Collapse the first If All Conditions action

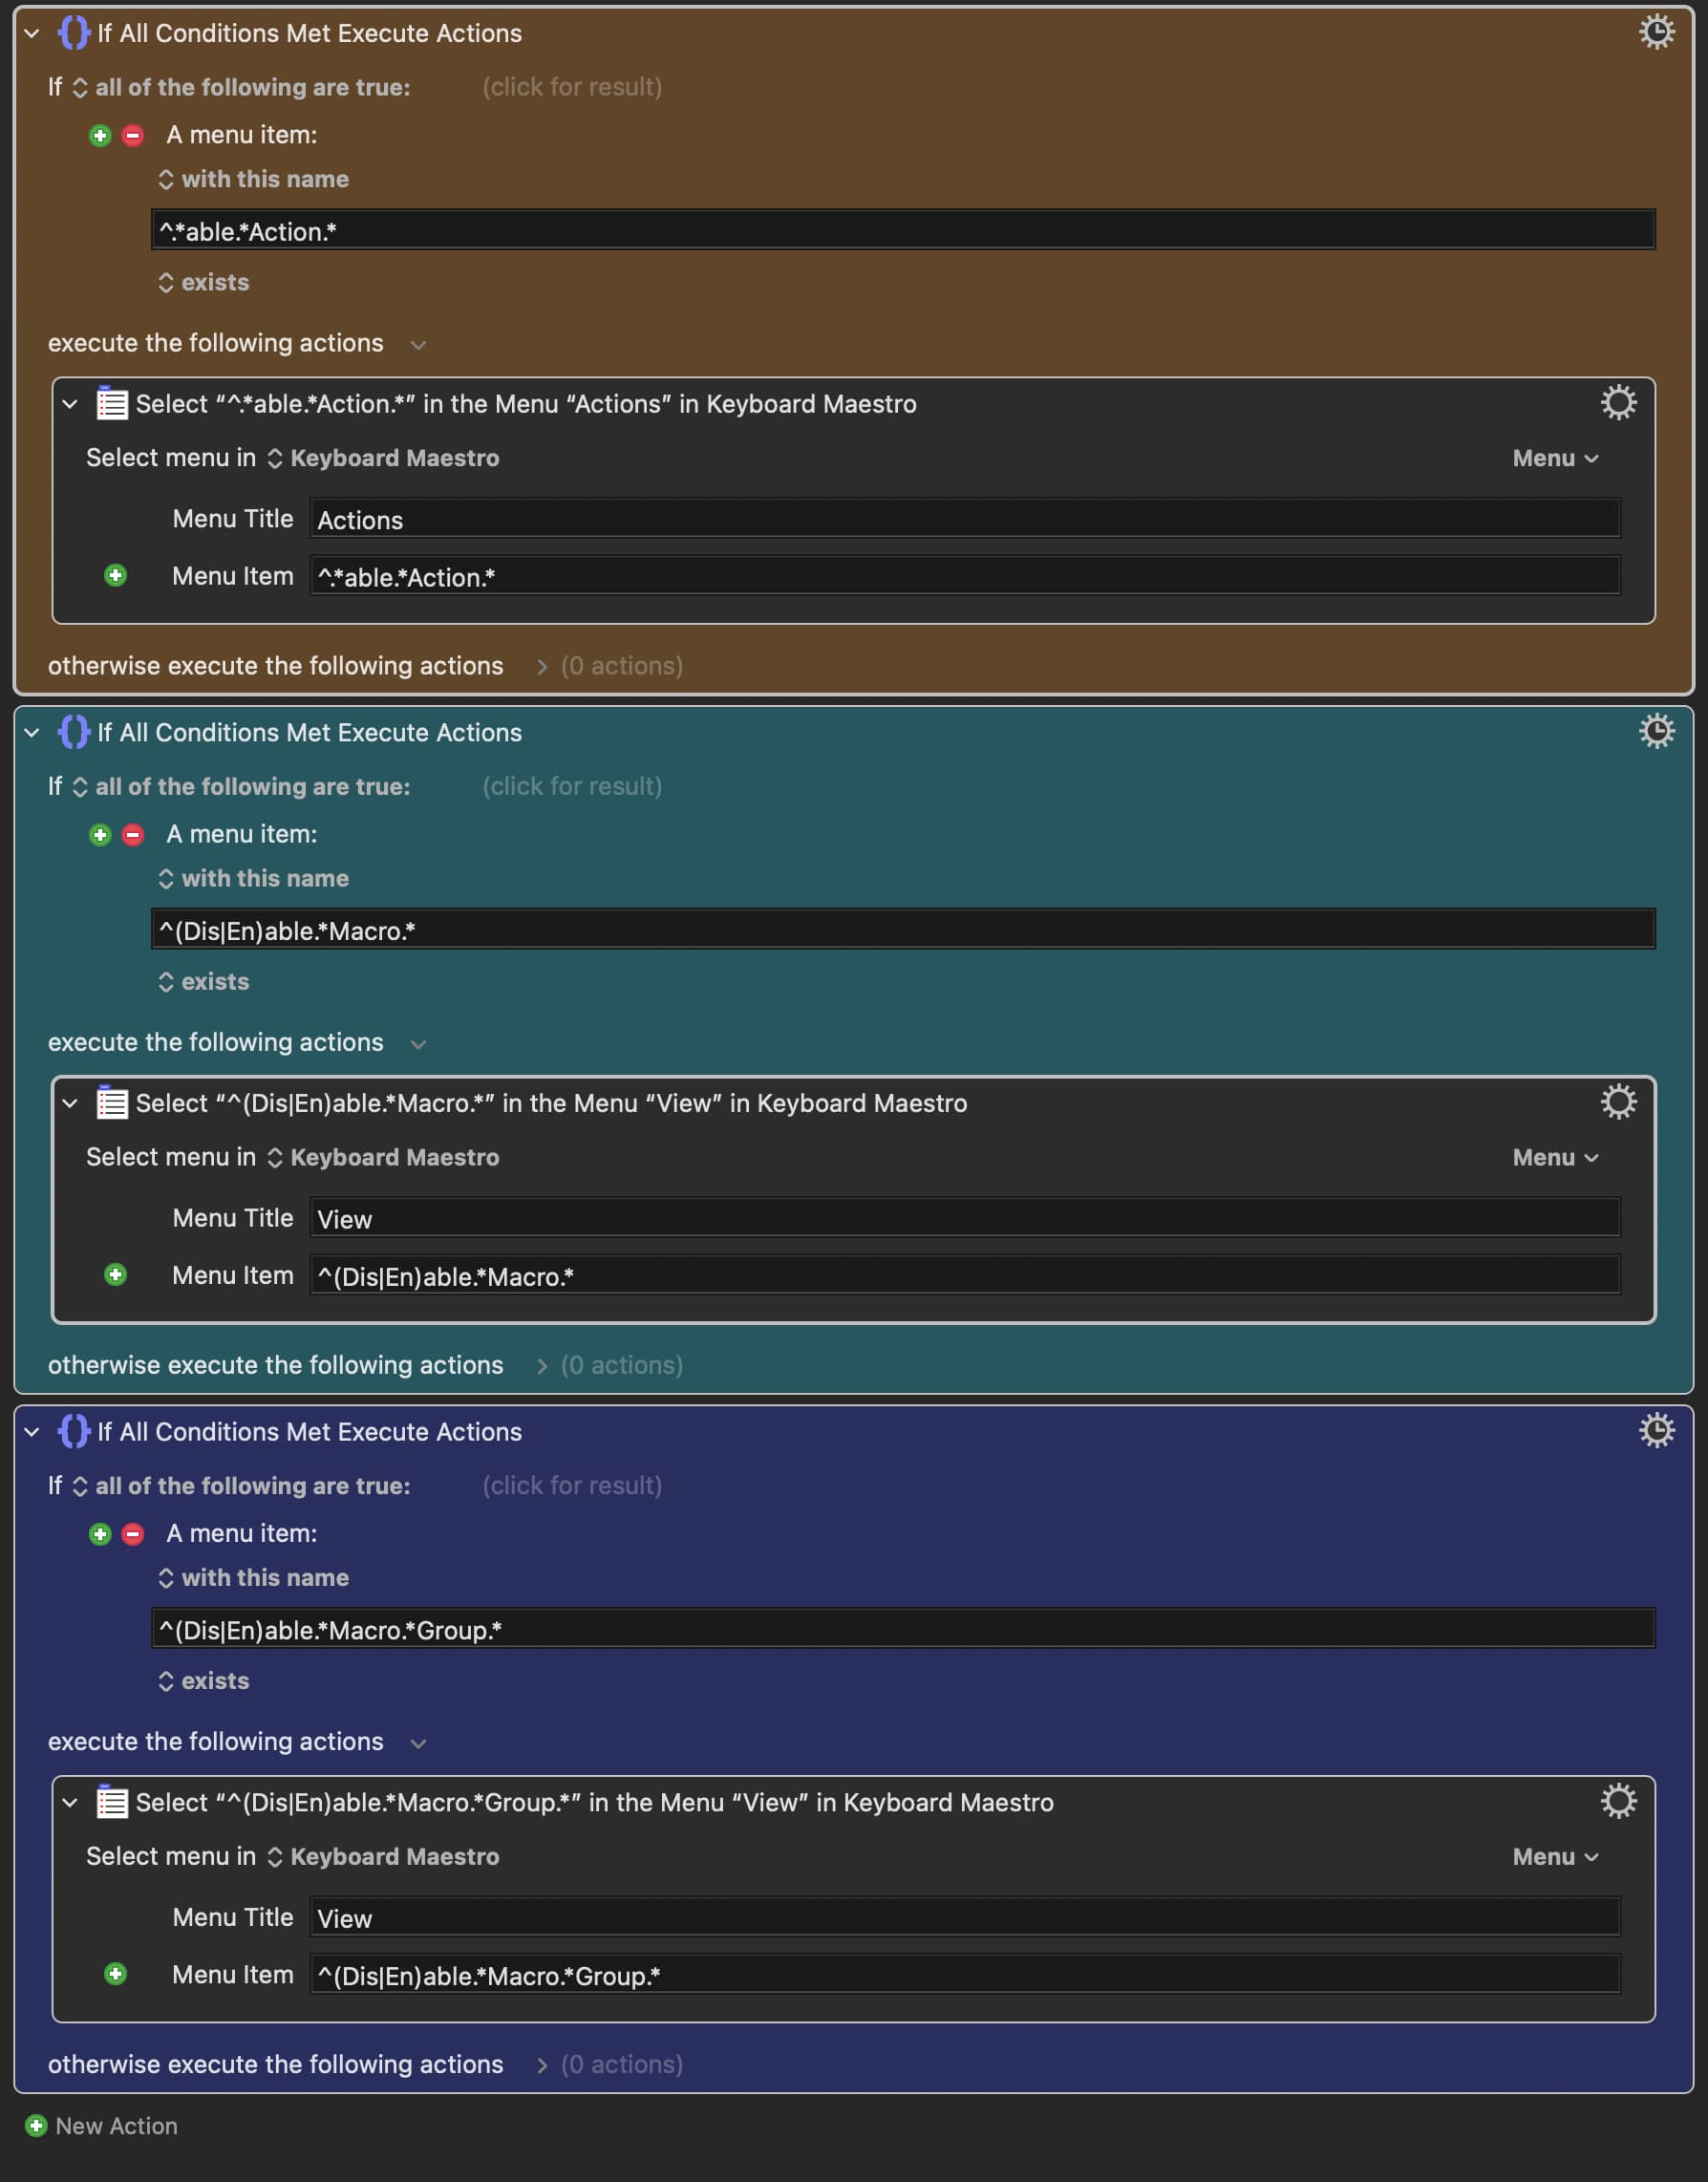pos(32,33)
